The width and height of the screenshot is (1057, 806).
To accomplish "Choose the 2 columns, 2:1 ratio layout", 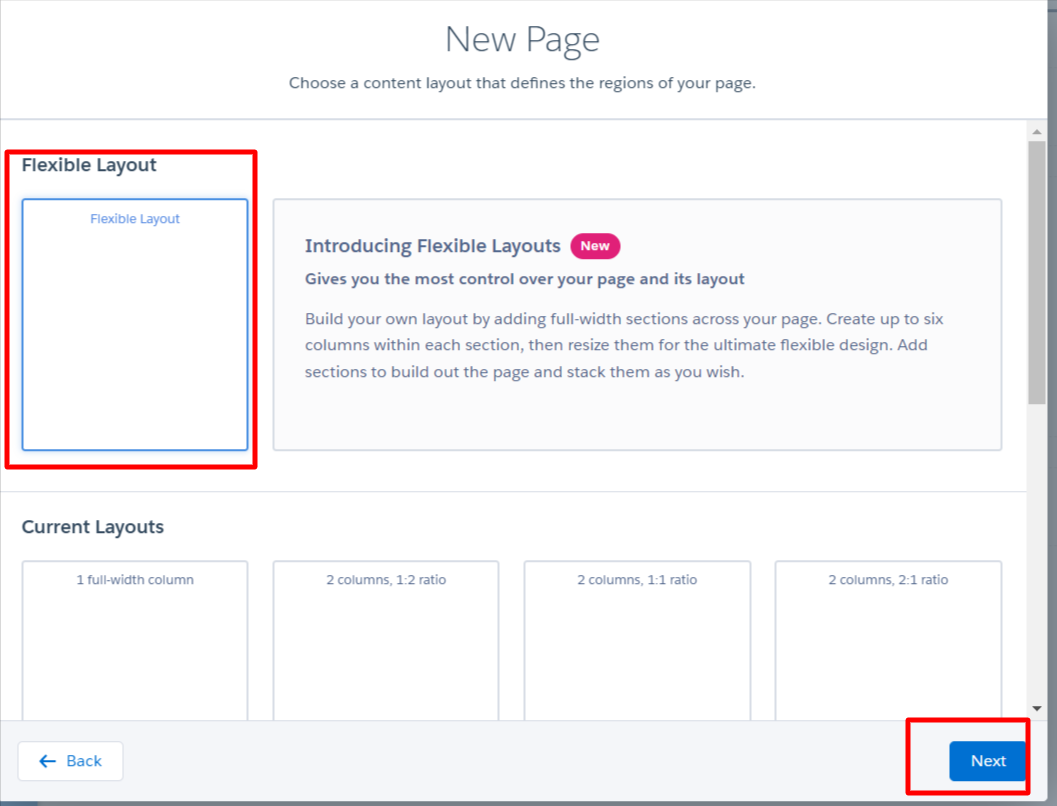I will click(x=888, y=640).
